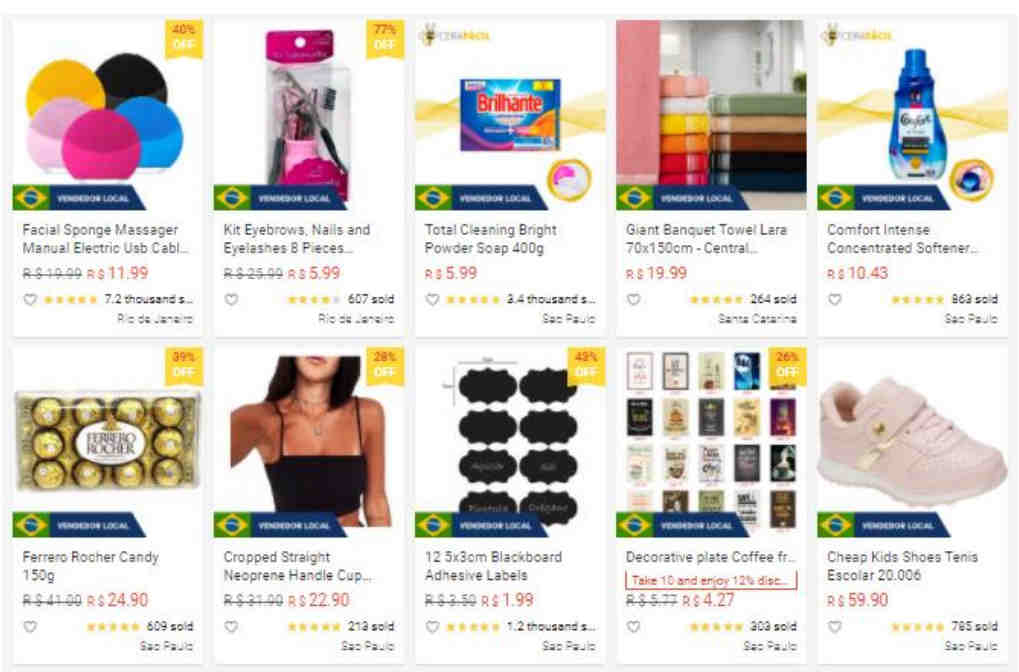1019x672 pixels.
Task: Favorite Ferrero Rocher Candy with heart icon
Action: [x=30, y=627]
